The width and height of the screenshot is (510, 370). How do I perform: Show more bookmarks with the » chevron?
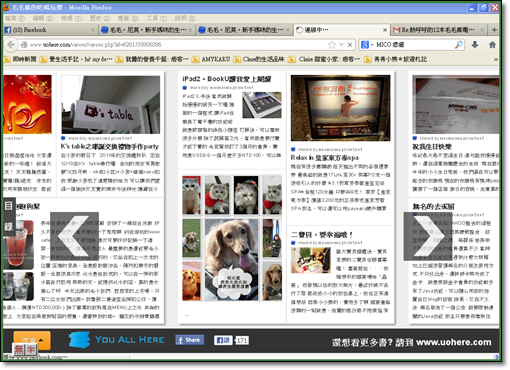pyautogui.click(x=496, y=59)
